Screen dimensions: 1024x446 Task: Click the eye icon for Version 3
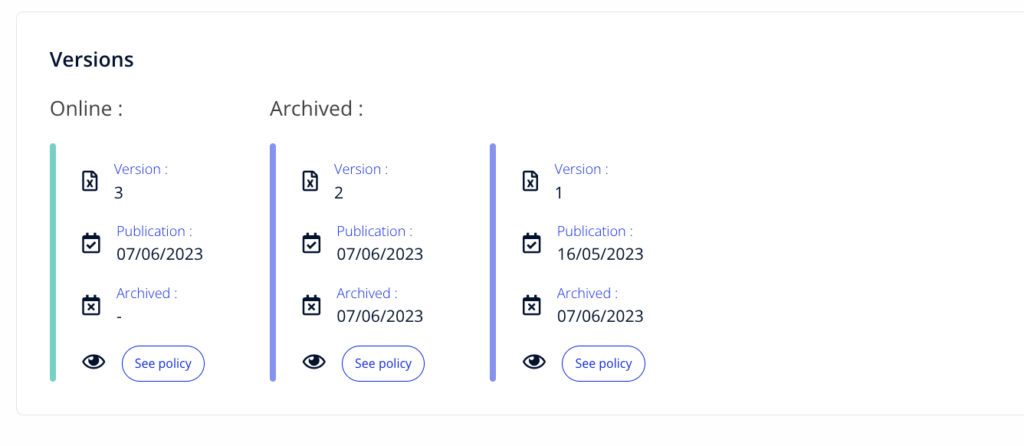point(93,362)
